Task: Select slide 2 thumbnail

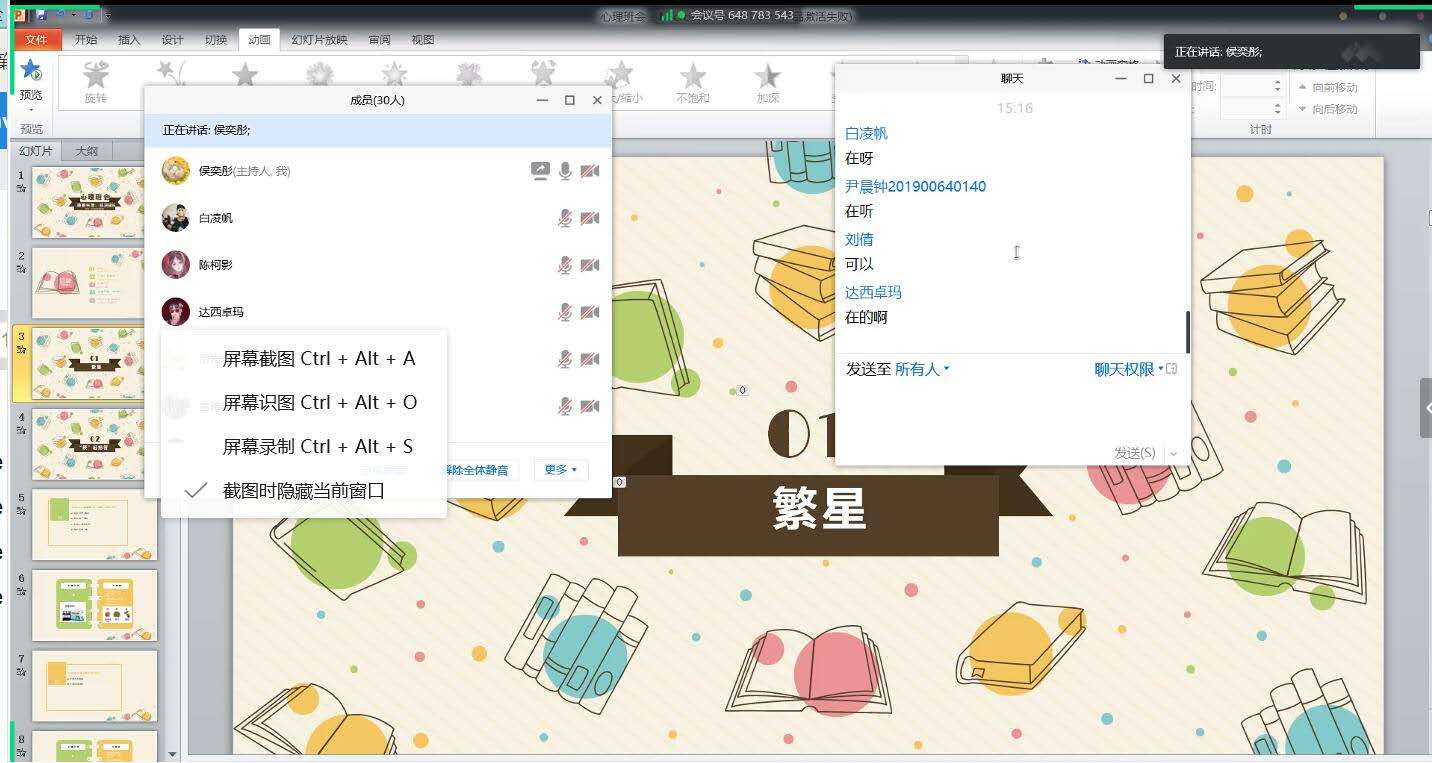Action: (x=95, y=283)
